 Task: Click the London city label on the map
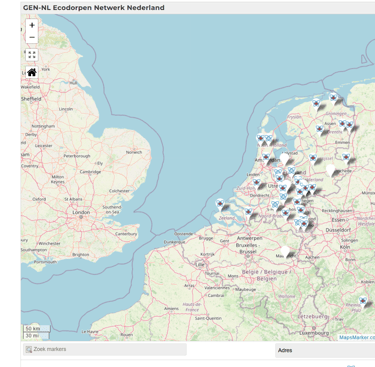81,212
